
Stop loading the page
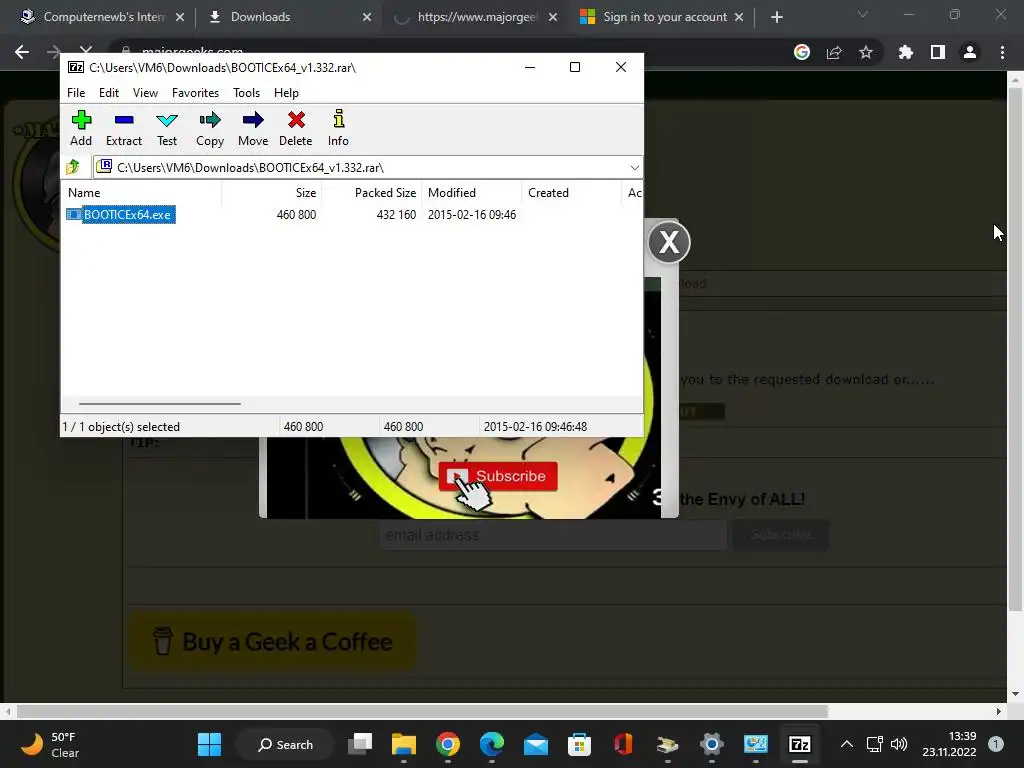[x=86, y=50]
